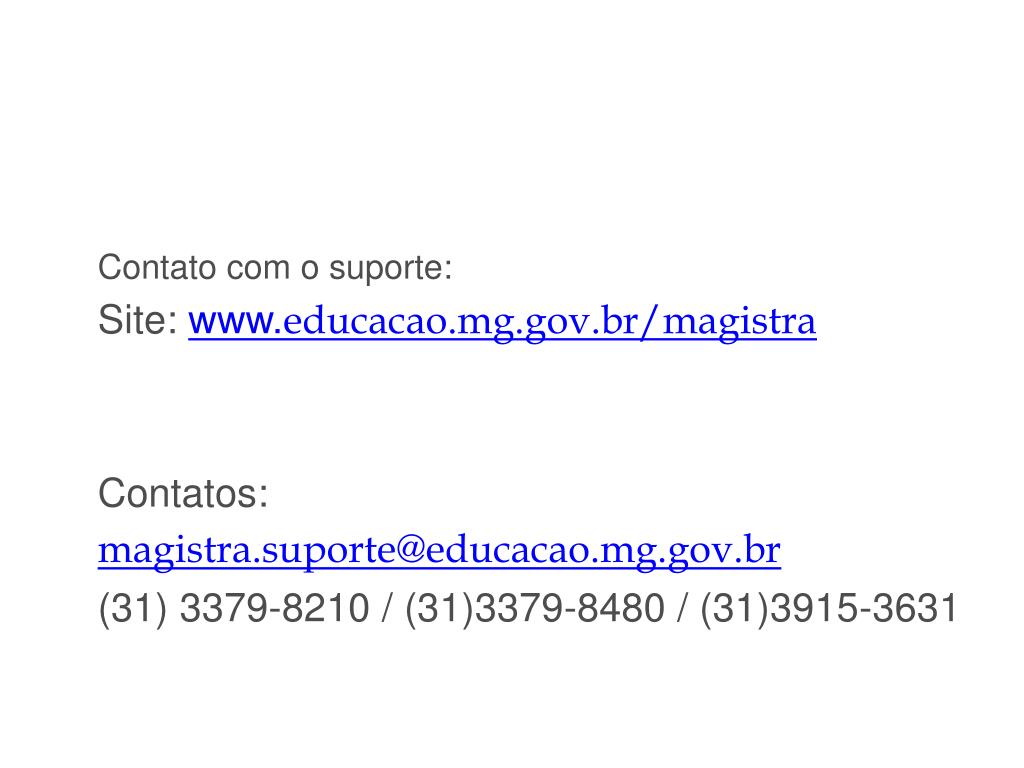Click the word "Contato" in the first line
Screen dimensions: 1024x768
pyautogui.click(x=157, y=268)
